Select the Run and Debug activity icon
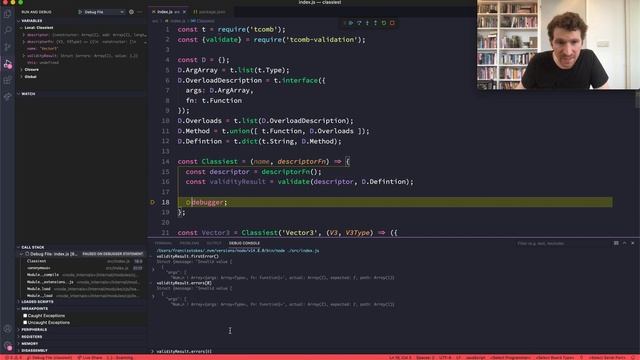The width and height of the screenshot is (640, 360). coord(7,64)
